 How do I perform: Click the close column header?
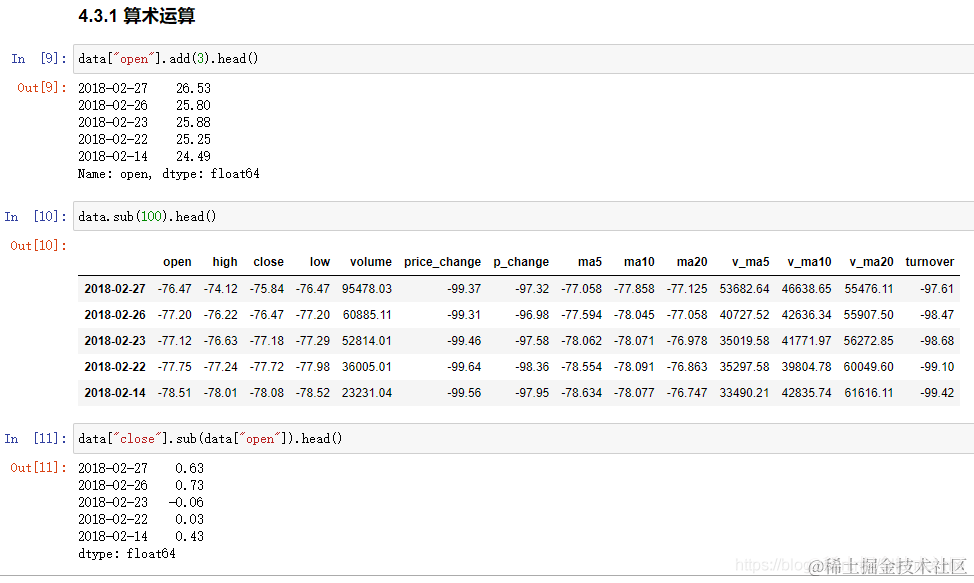point(268,262)
